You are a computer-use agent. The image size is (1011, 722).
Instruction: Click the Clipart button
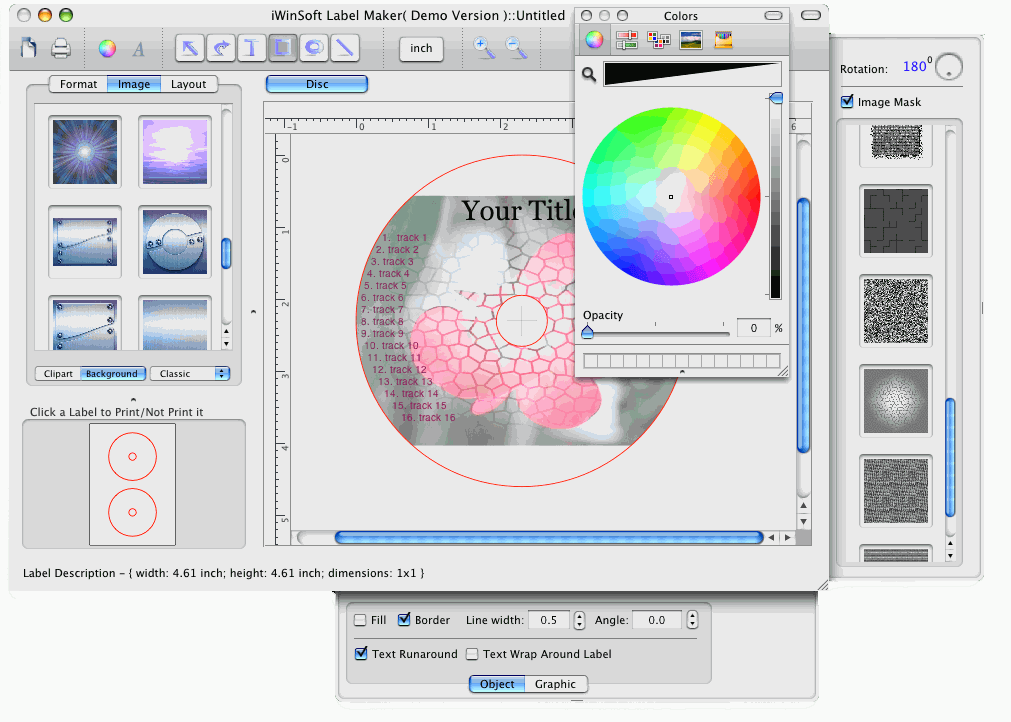[58, 374]
